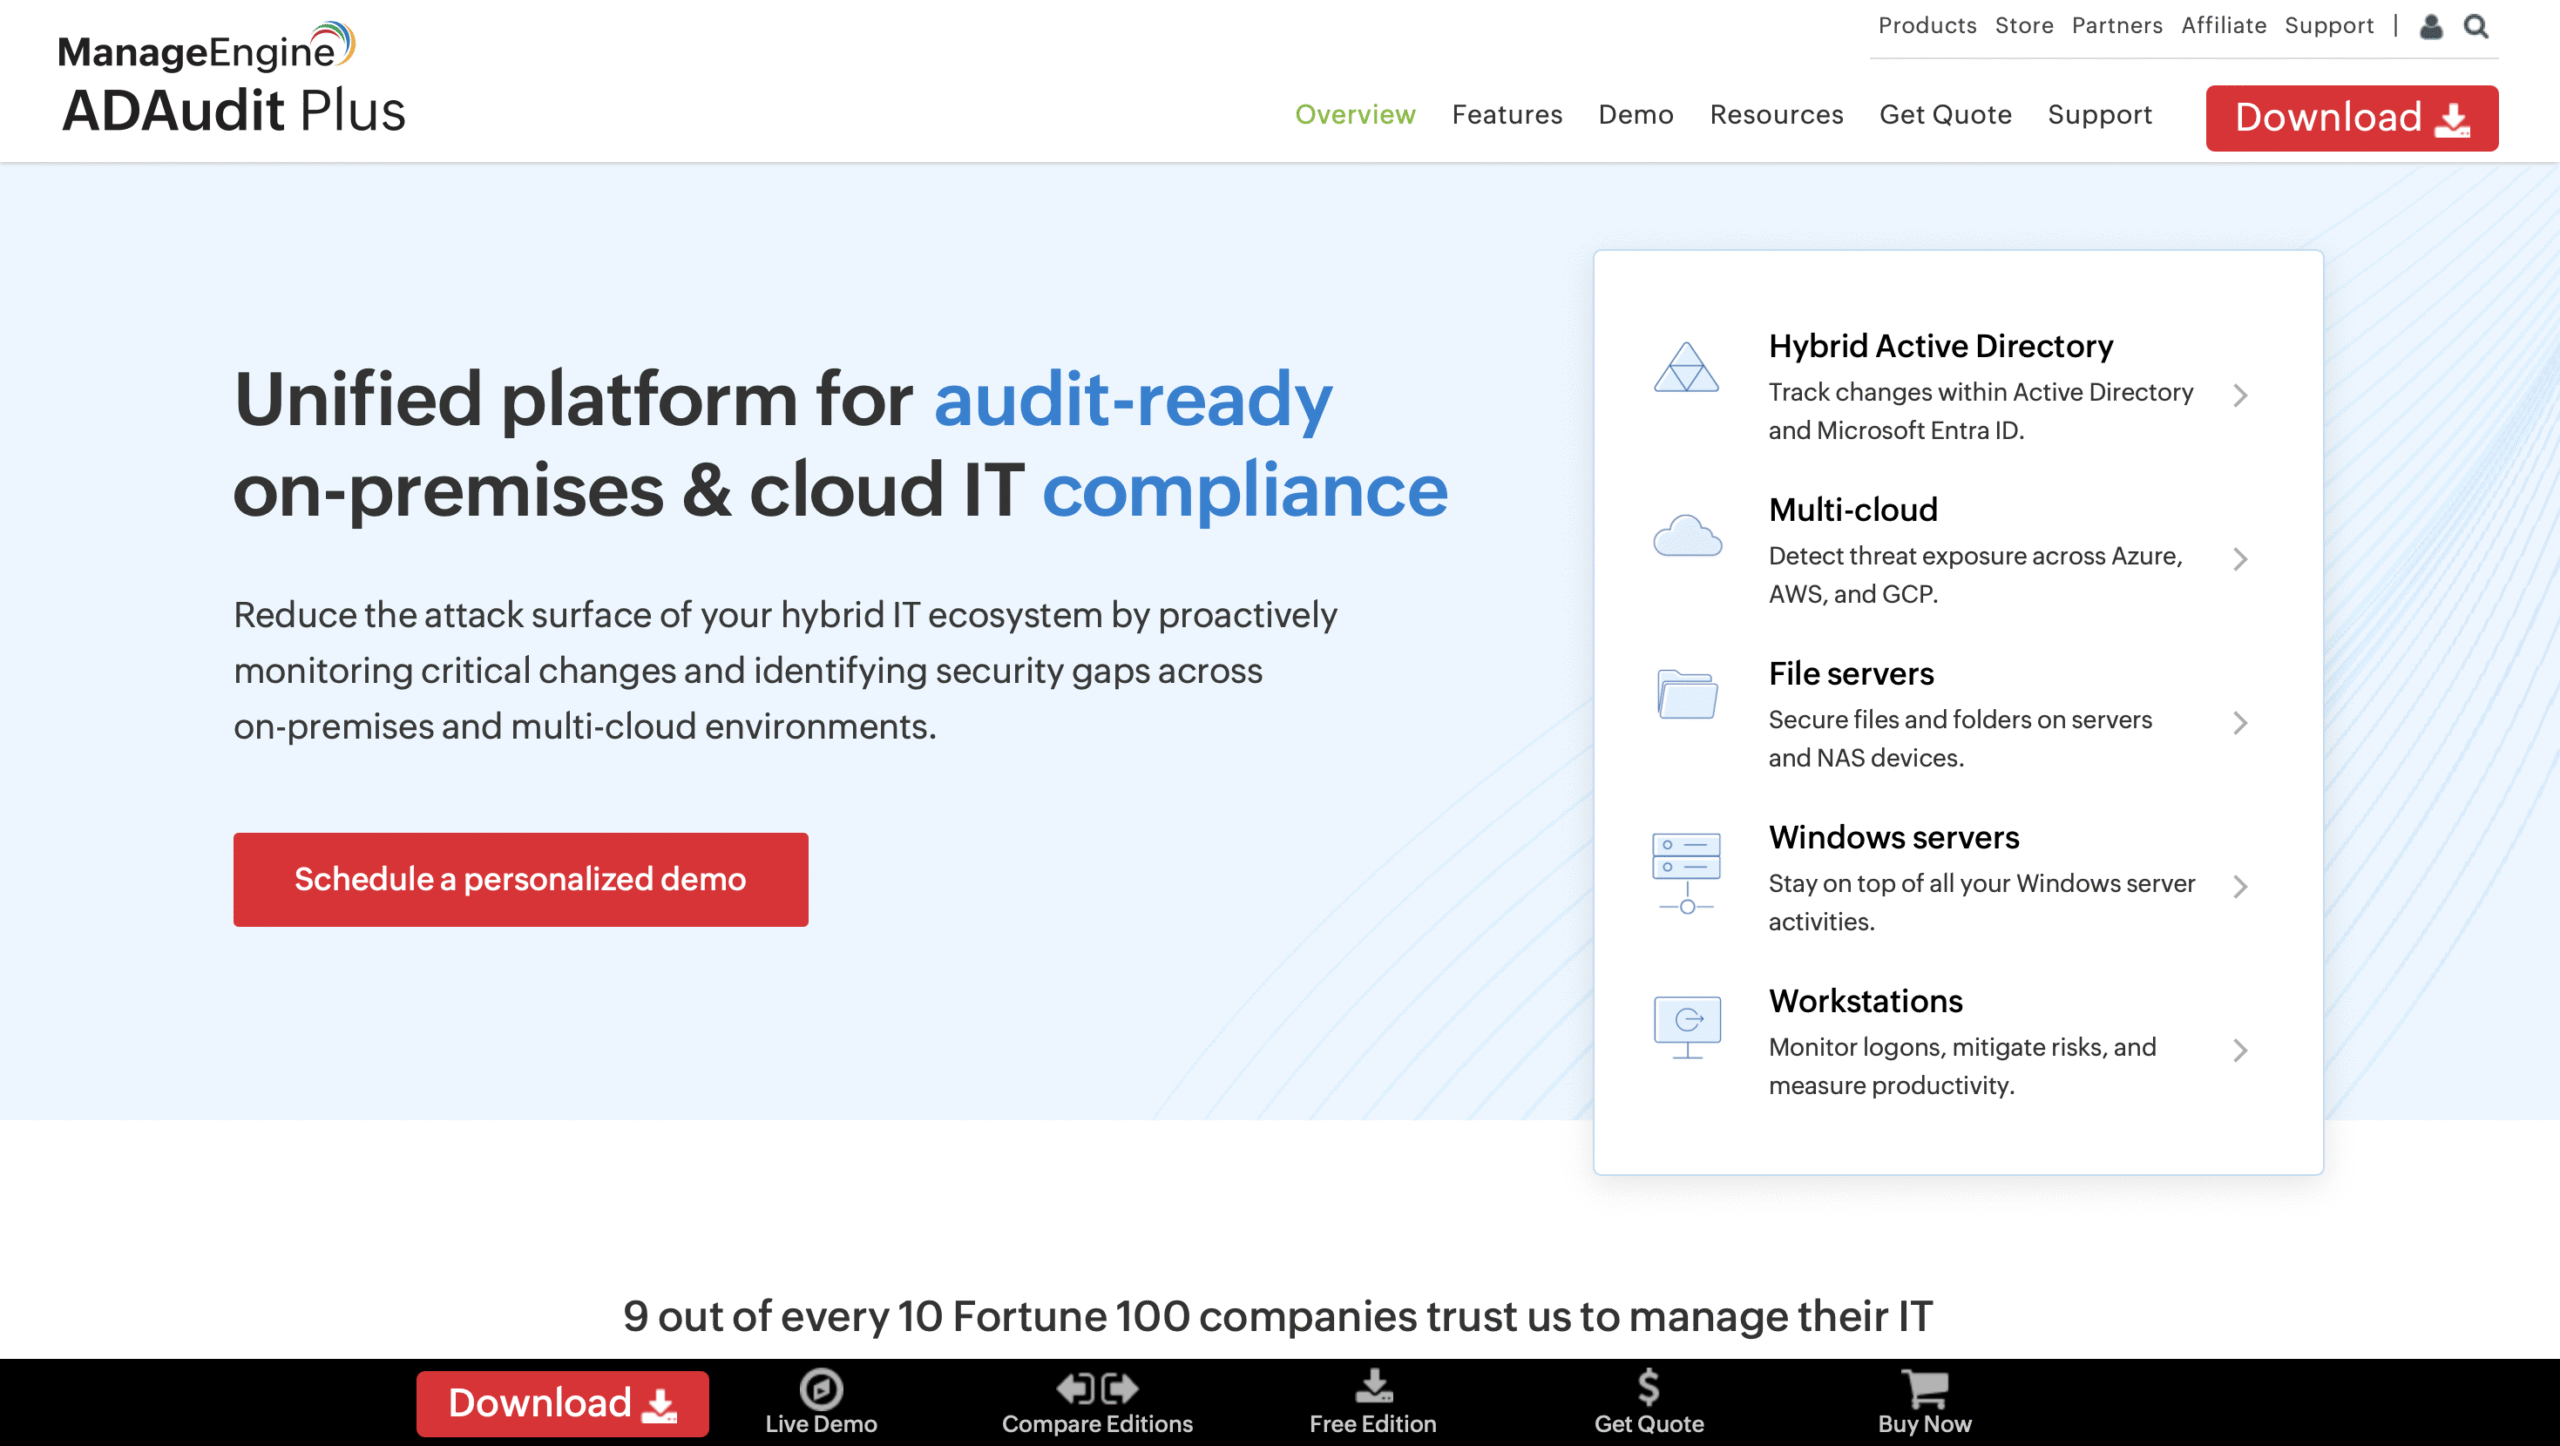Click the Free Edition download icon
This screenshot has width=2560, height=1446.
[1372, 1386]
